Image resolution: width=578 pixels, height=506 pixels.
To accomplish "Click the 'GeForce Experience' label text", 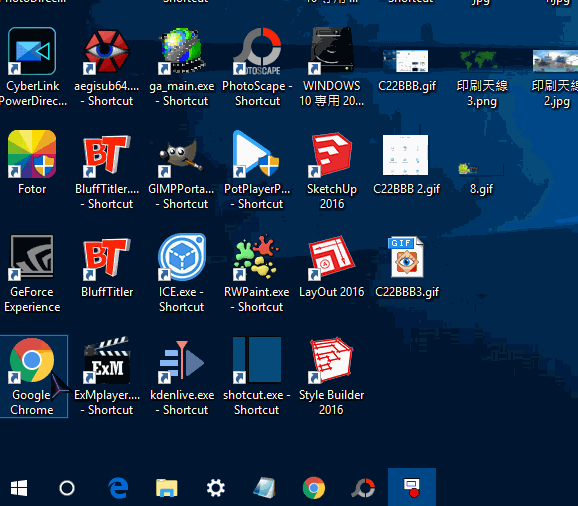I will [32, 299].
